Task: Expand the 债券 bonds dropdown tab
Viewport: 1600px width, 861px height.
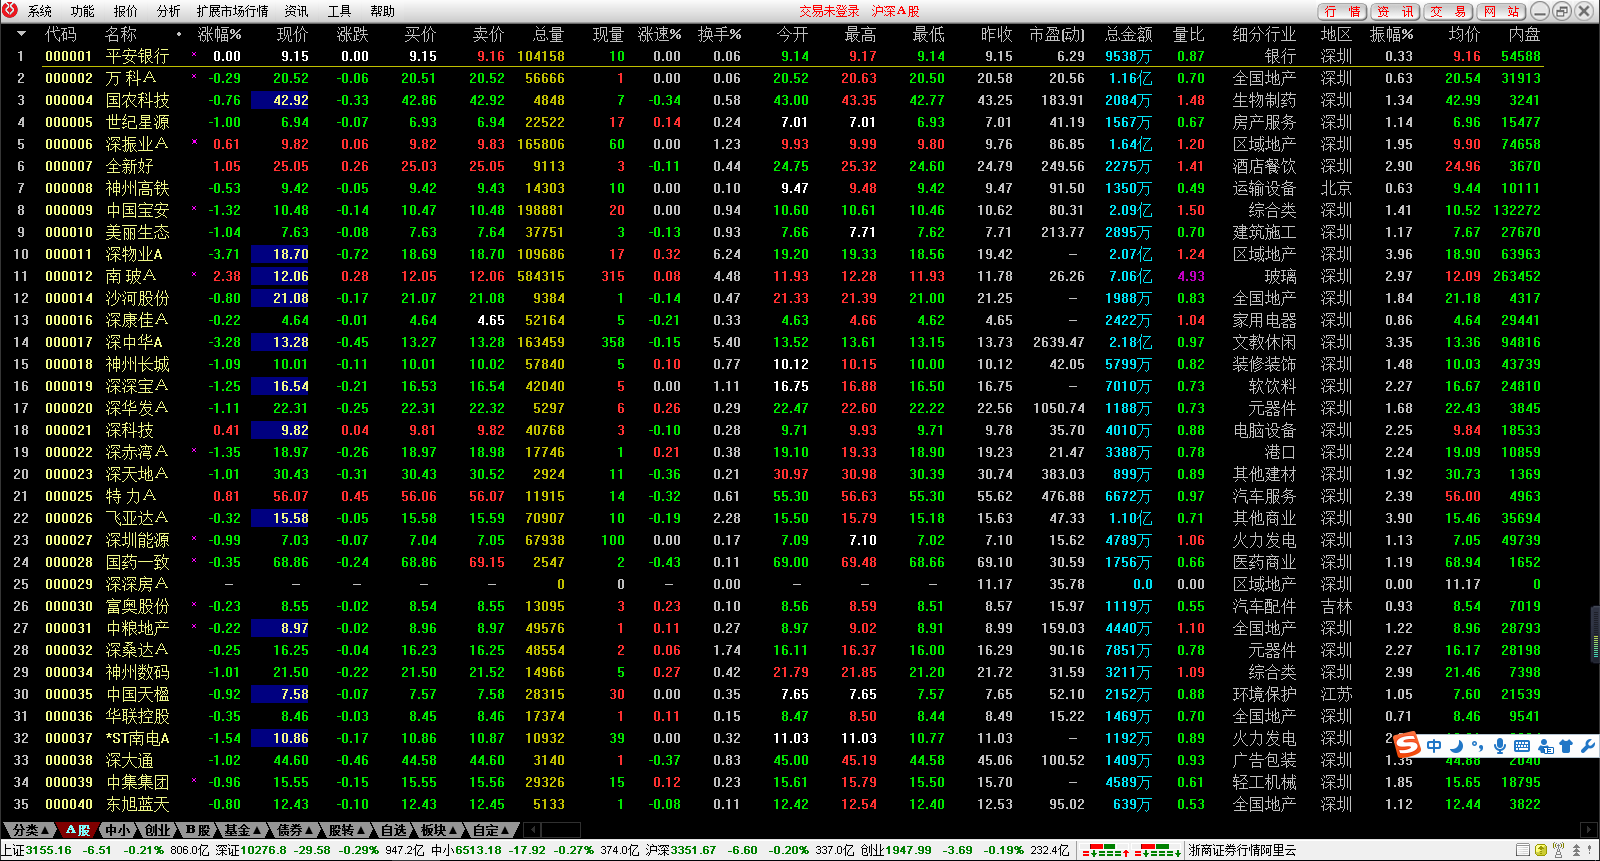Action: click(294, 830)
